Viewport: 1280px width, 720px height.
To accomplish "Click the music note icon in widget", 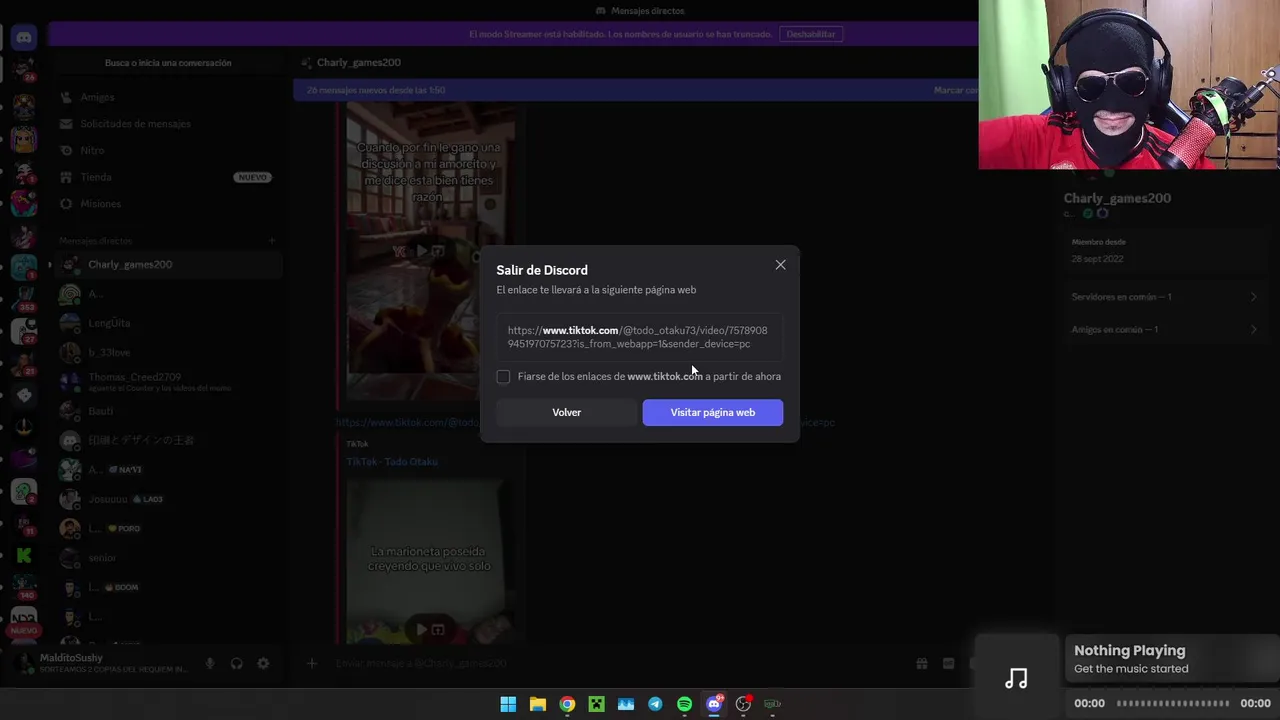I will point(1016,678).
